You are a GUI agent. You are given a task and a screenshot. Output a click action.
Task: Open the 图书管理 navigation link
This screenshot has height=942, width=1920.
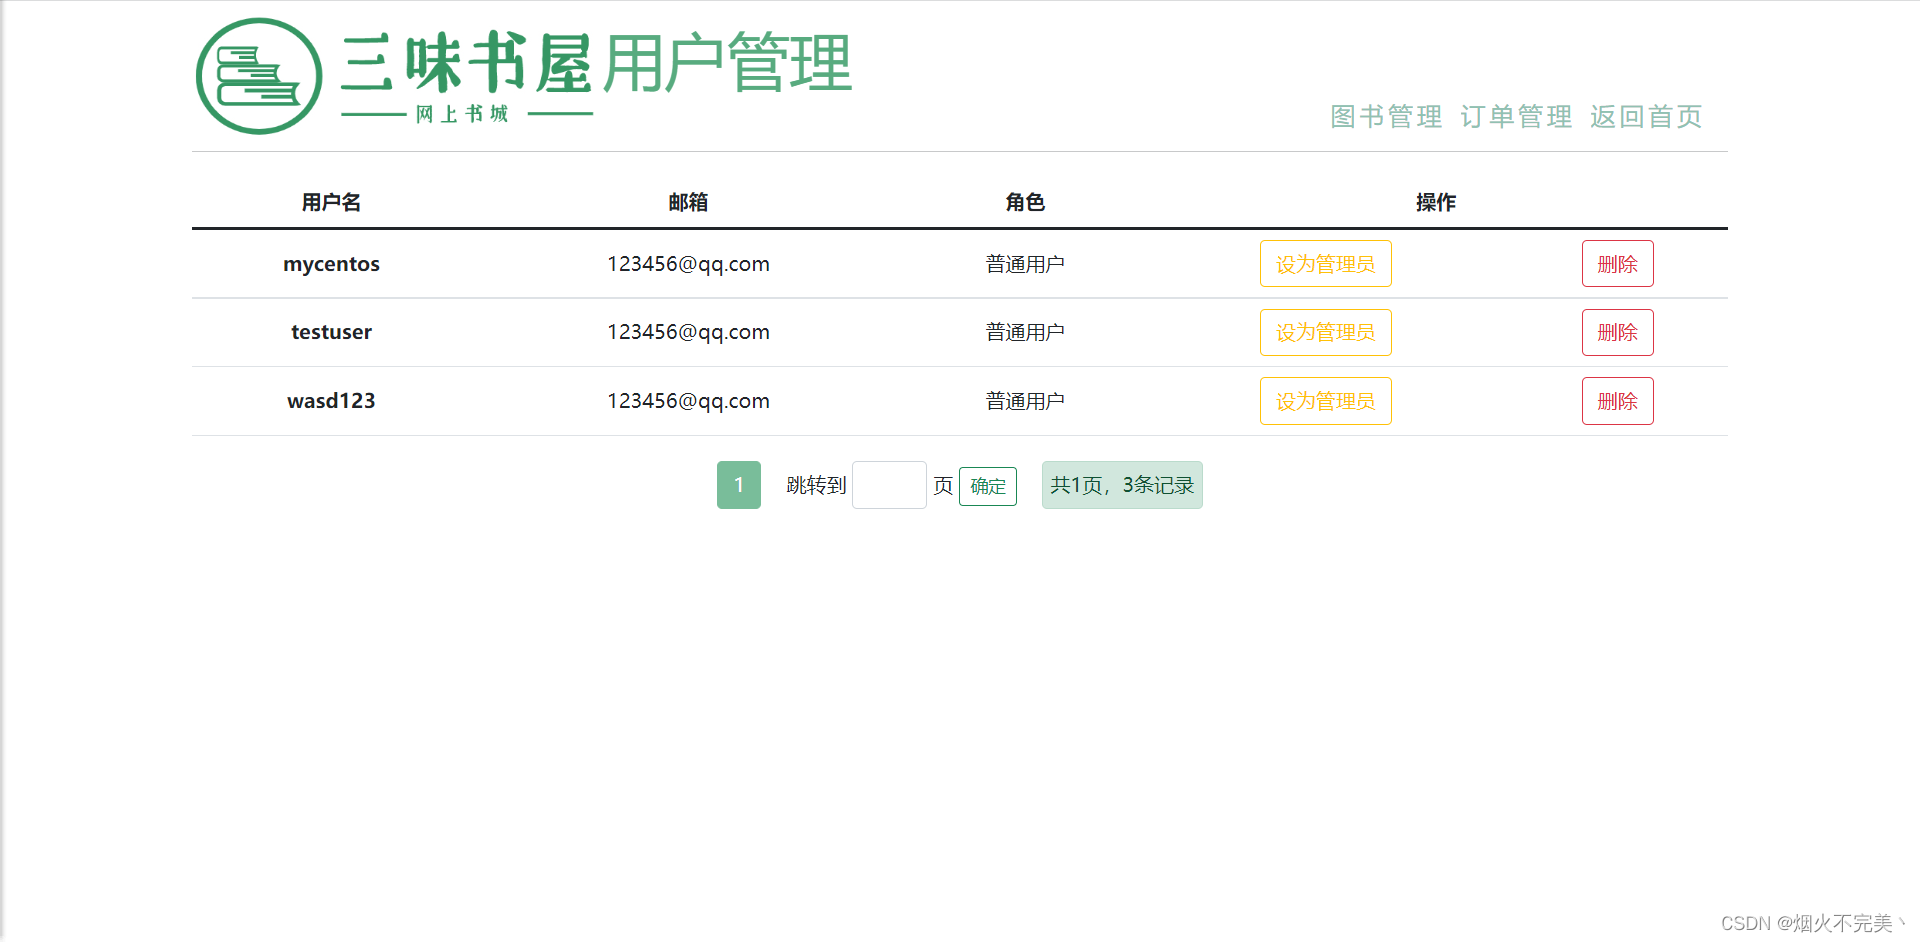click(1386, 117)
